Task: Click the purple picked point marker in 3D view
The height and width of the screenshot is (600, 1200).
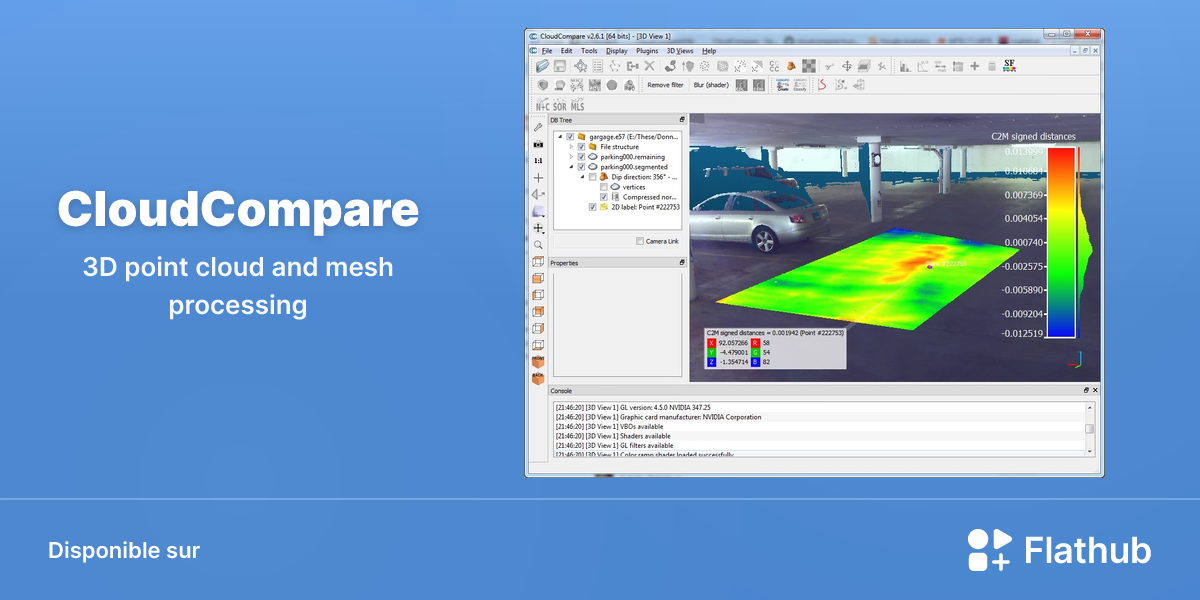Action: pos(929,266)
